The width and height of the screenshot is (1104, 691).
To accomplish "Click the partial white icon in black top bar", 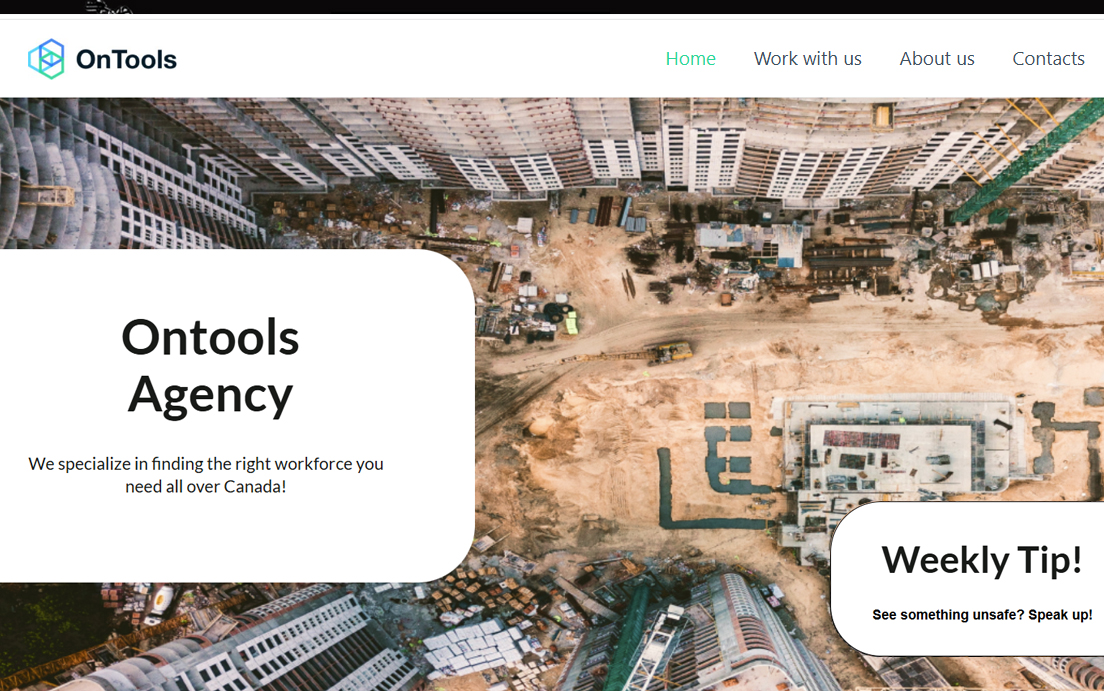I will [x=107, y=6].
